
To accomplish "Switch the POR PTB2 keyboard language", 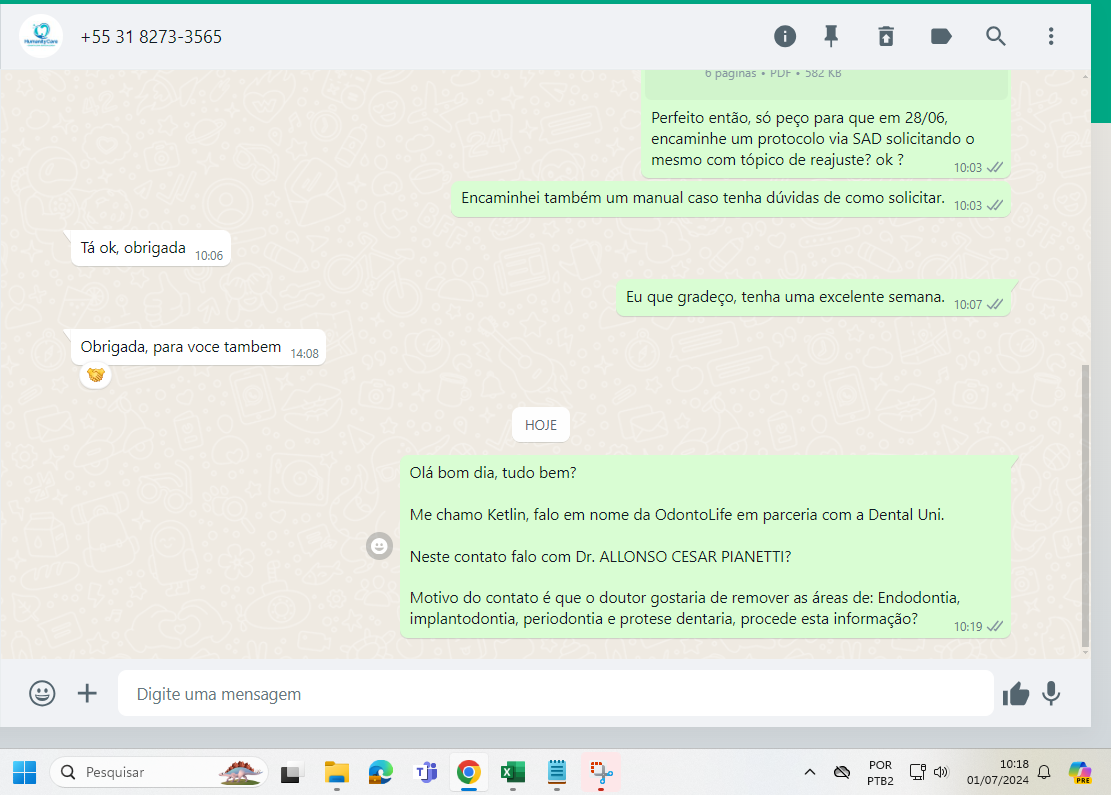I will click(880, 772).
